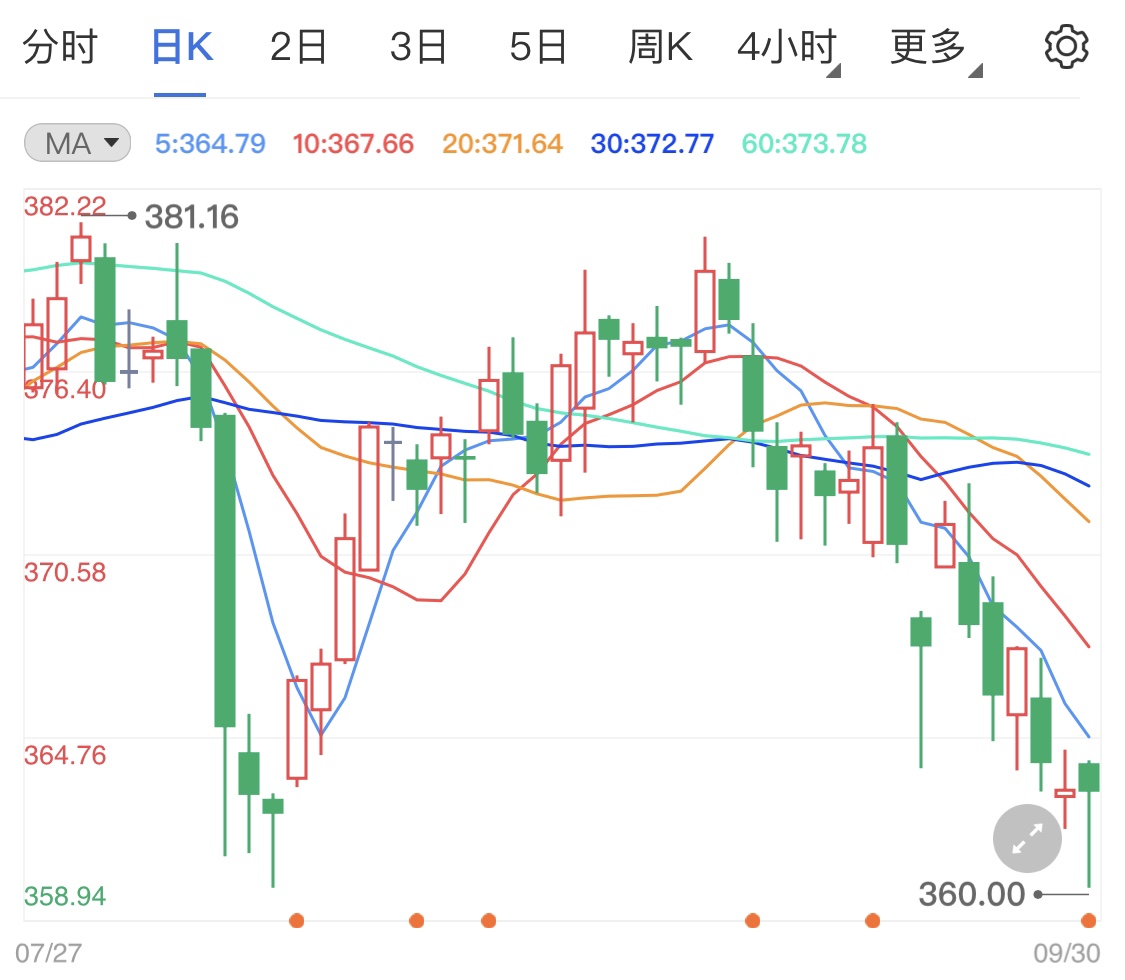
Task: Click the last orange marker below 09/30 candle
Action: click(x=1088, y=920)
